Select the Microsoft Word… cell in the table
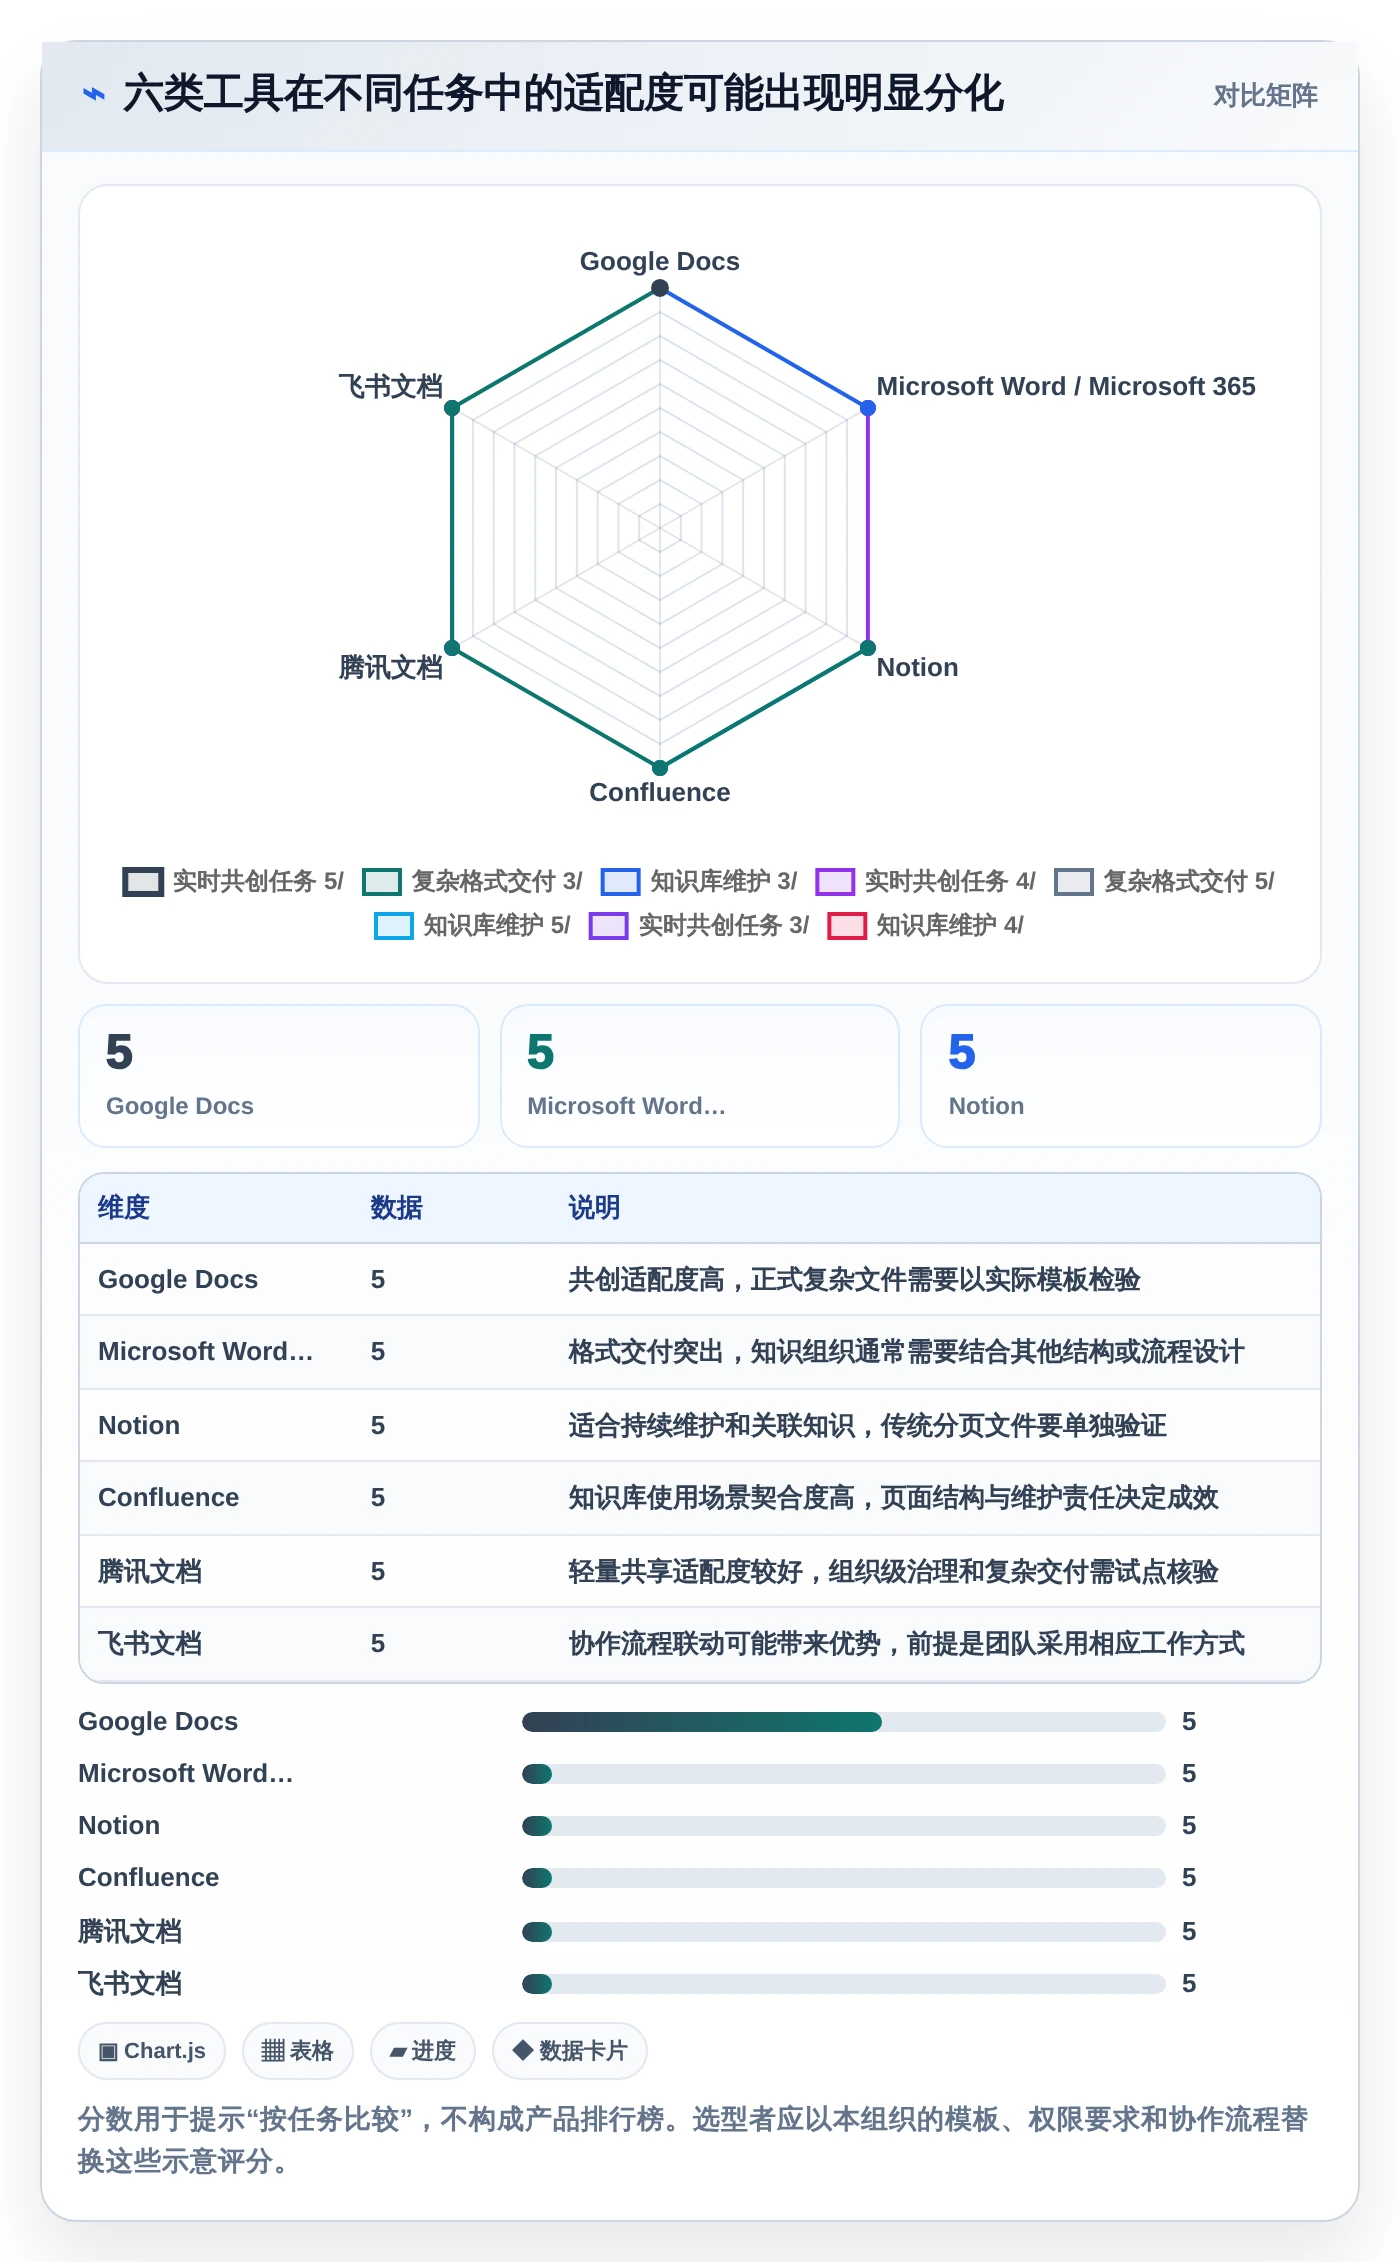The image size is (1400, 2262). tap(206, 1351)
